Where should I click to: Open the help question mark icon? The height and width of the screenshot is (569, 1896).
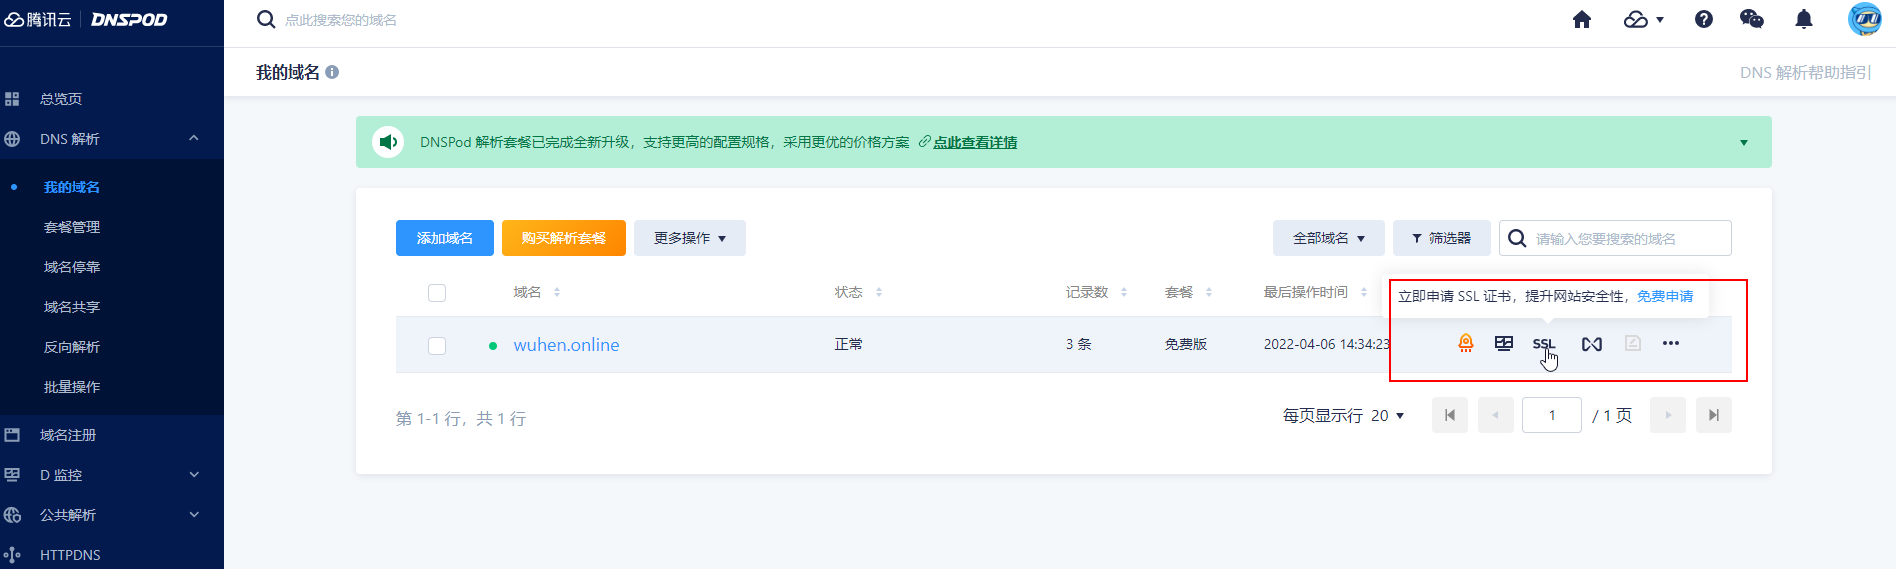(x=1704, y=20)
